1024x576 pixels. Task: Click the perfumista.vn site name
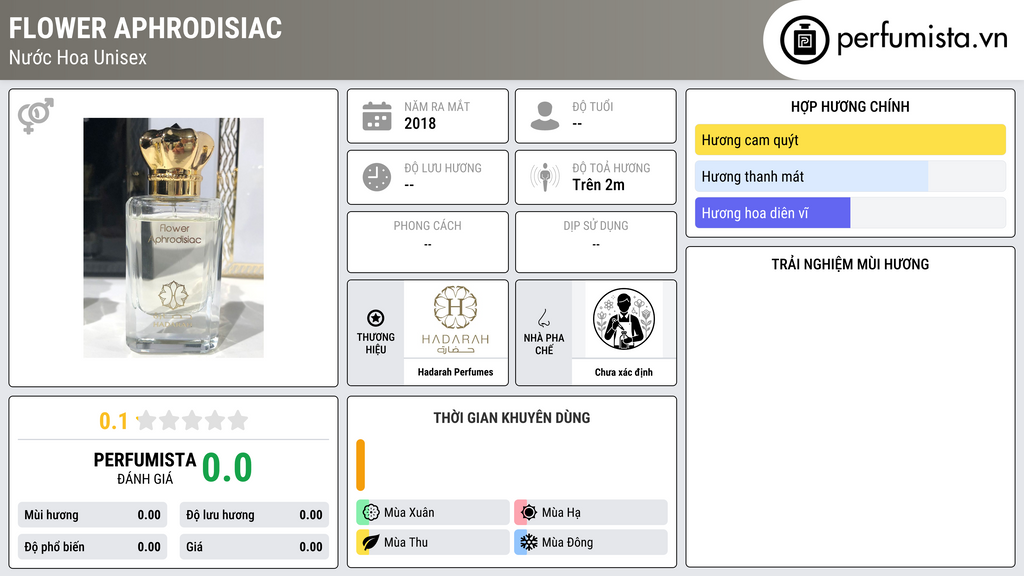(922, 39)
